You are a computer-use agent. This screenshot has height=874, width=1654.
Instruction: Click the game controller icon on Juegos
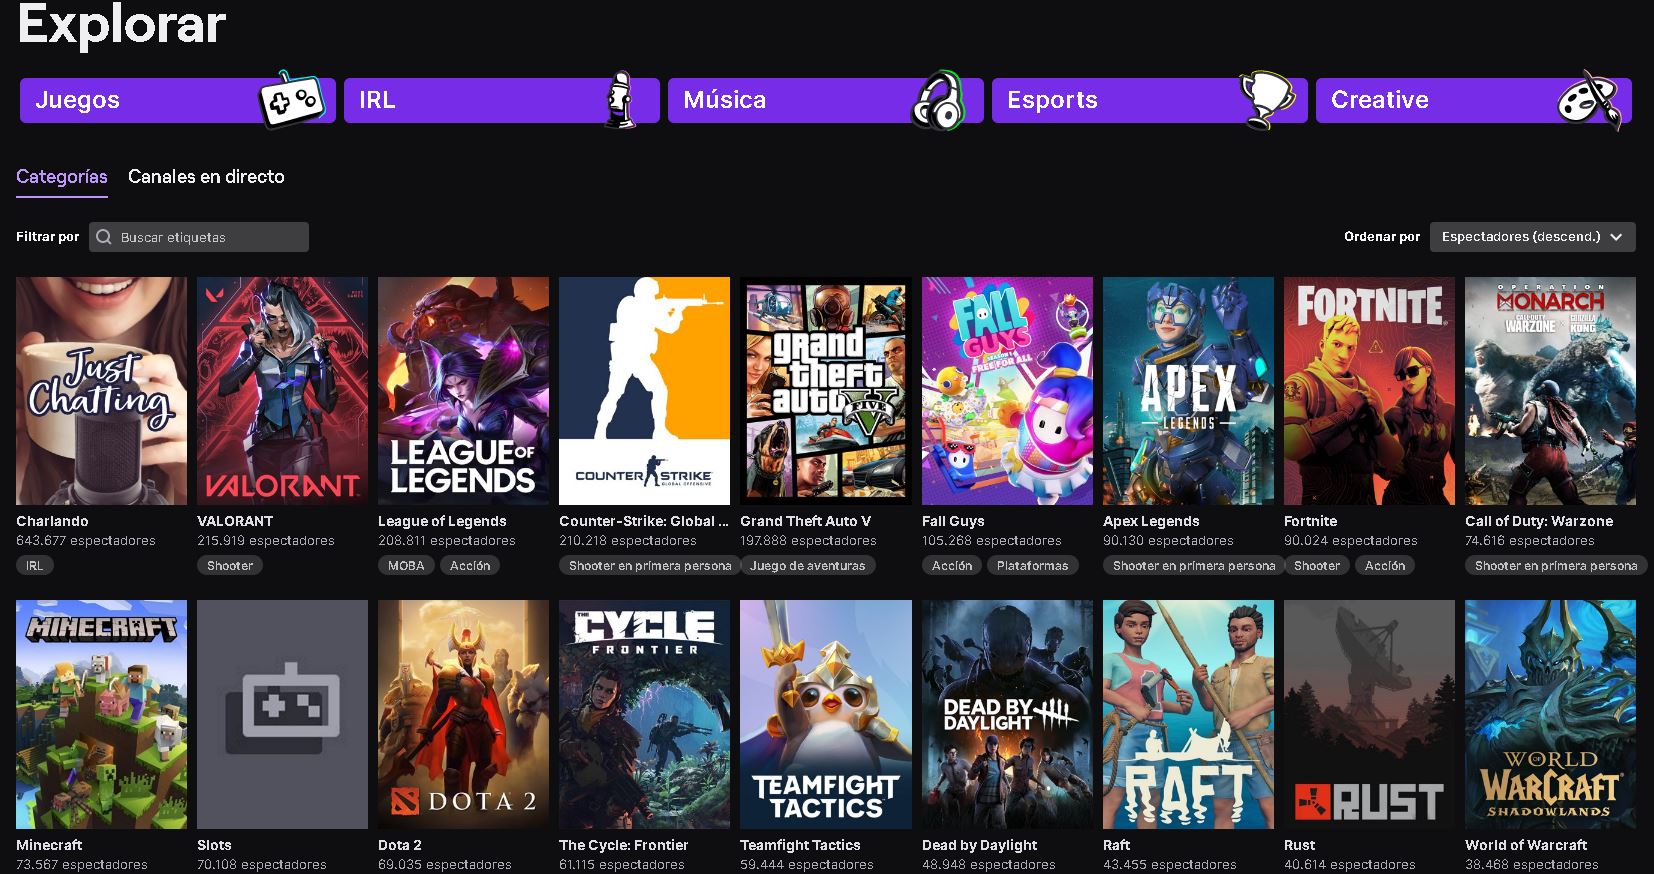tap(291, 99)
